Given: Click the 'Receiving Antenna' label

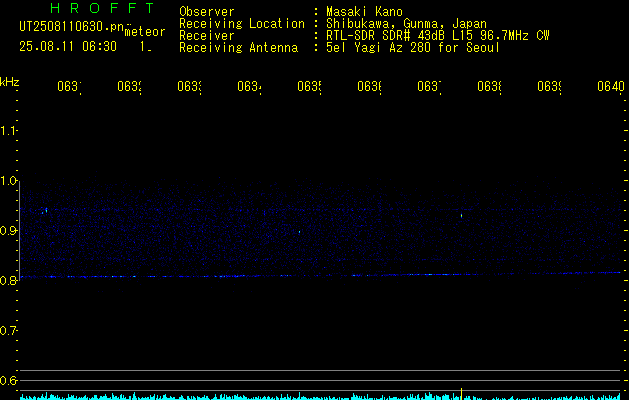Looking at the screenshot, I should pyautogui.click(x=239, y=48).
